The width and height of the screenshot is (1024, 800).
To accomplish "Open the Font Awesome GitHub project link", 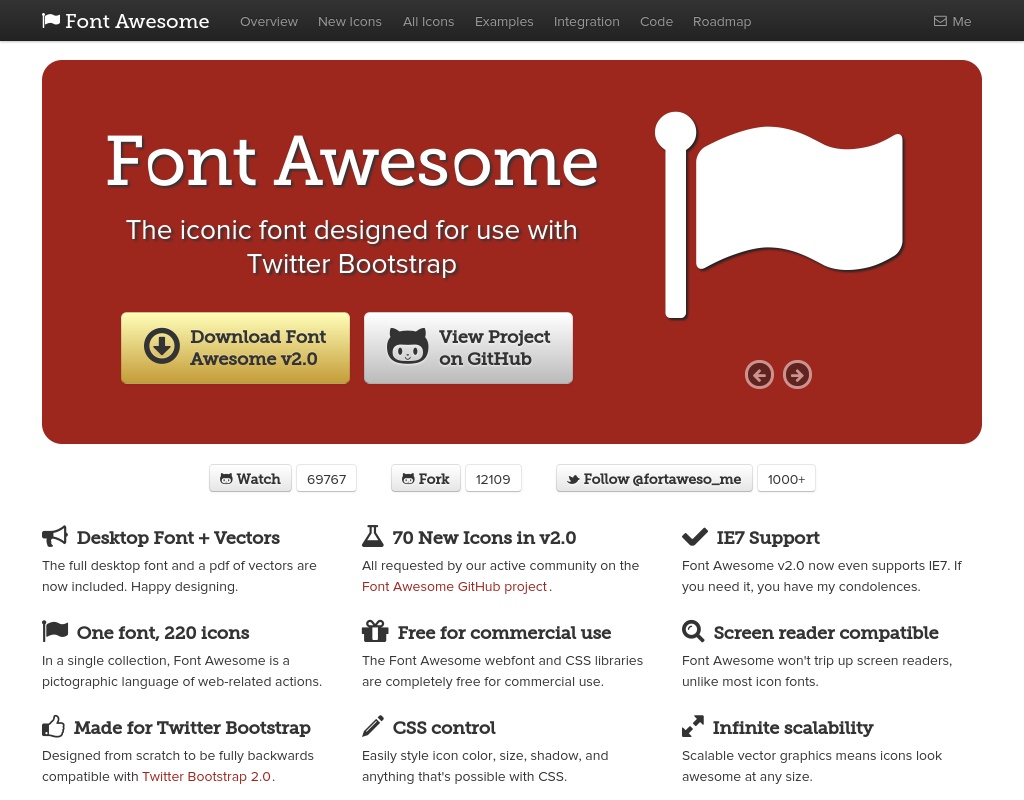I will coord(454,587).
